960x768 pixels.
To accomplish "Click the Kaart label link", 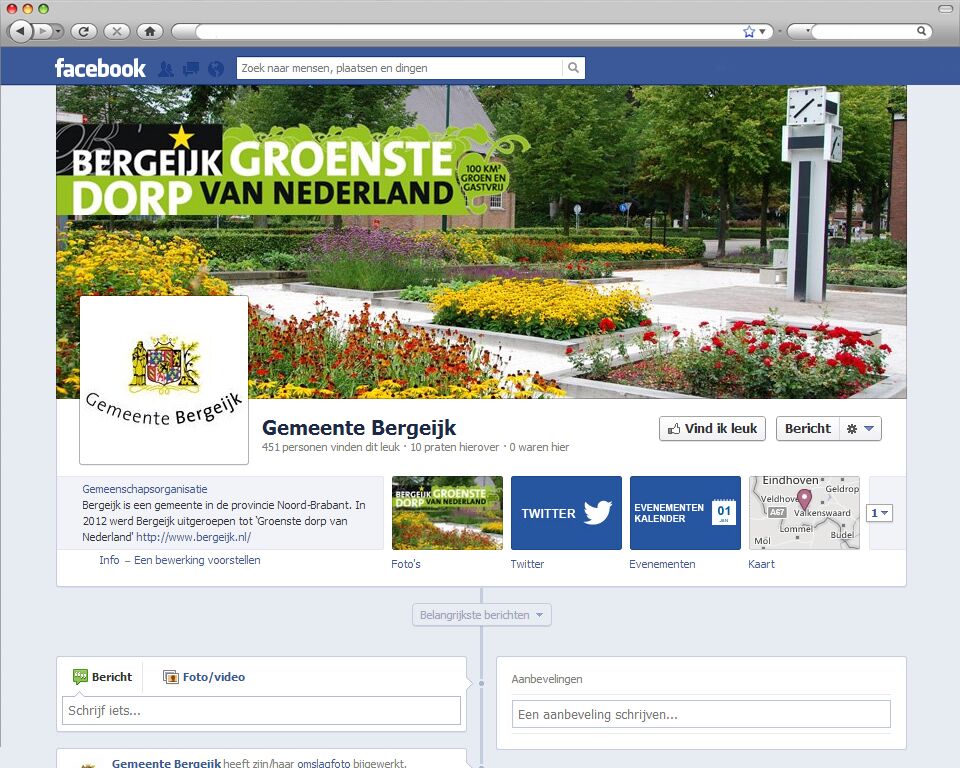I will coord(762,564).
